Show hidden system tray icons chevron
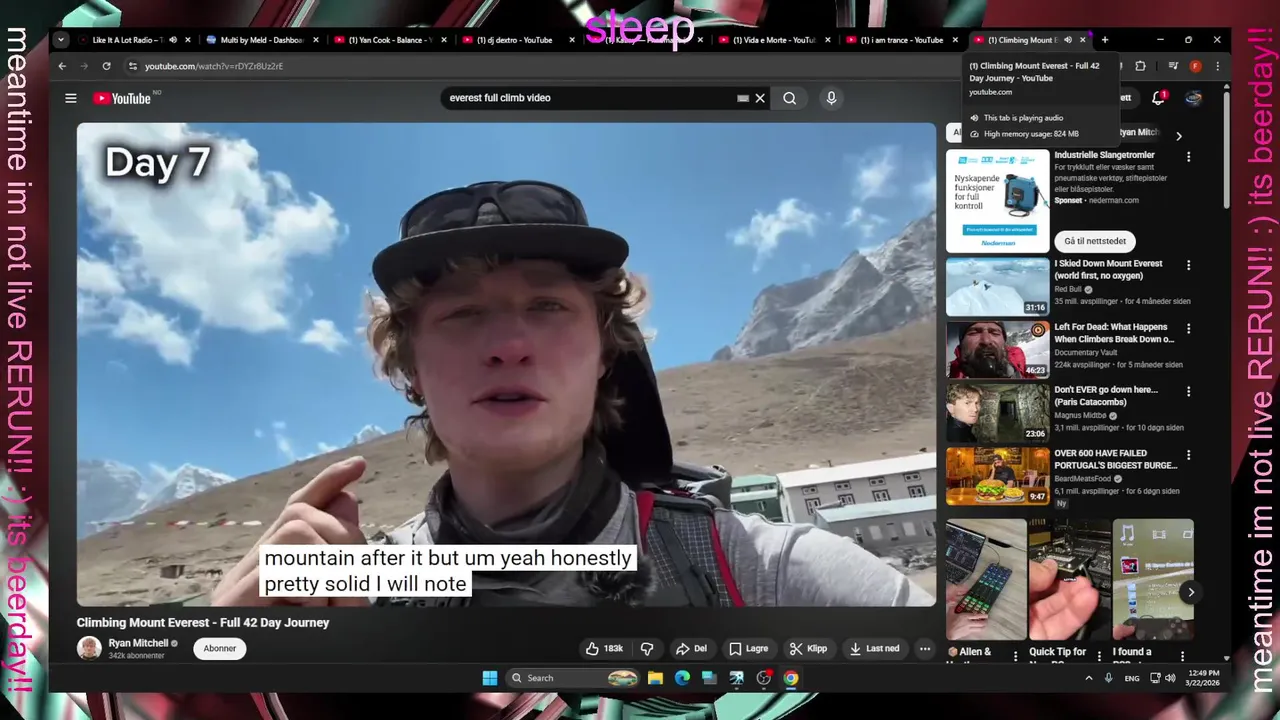This screenshot has width=1280, height=720. 1089,678
